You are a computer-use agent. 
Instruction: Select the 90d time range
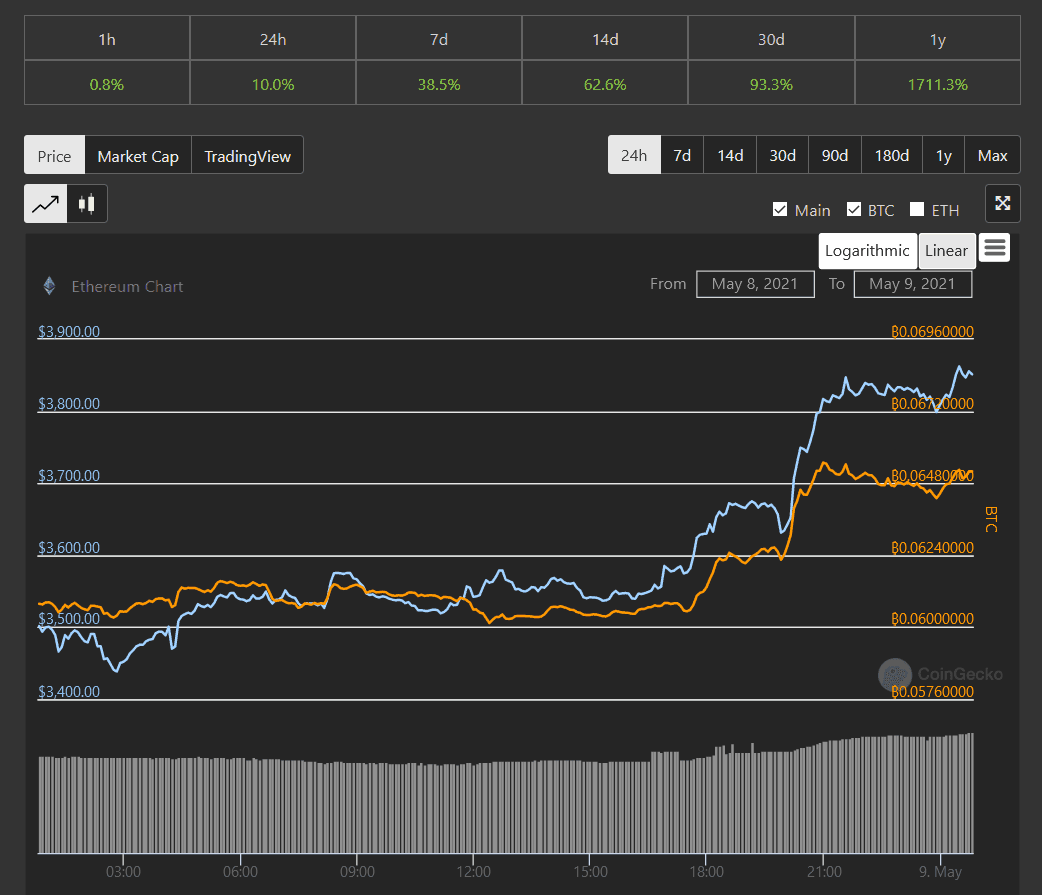click(835, 155)
